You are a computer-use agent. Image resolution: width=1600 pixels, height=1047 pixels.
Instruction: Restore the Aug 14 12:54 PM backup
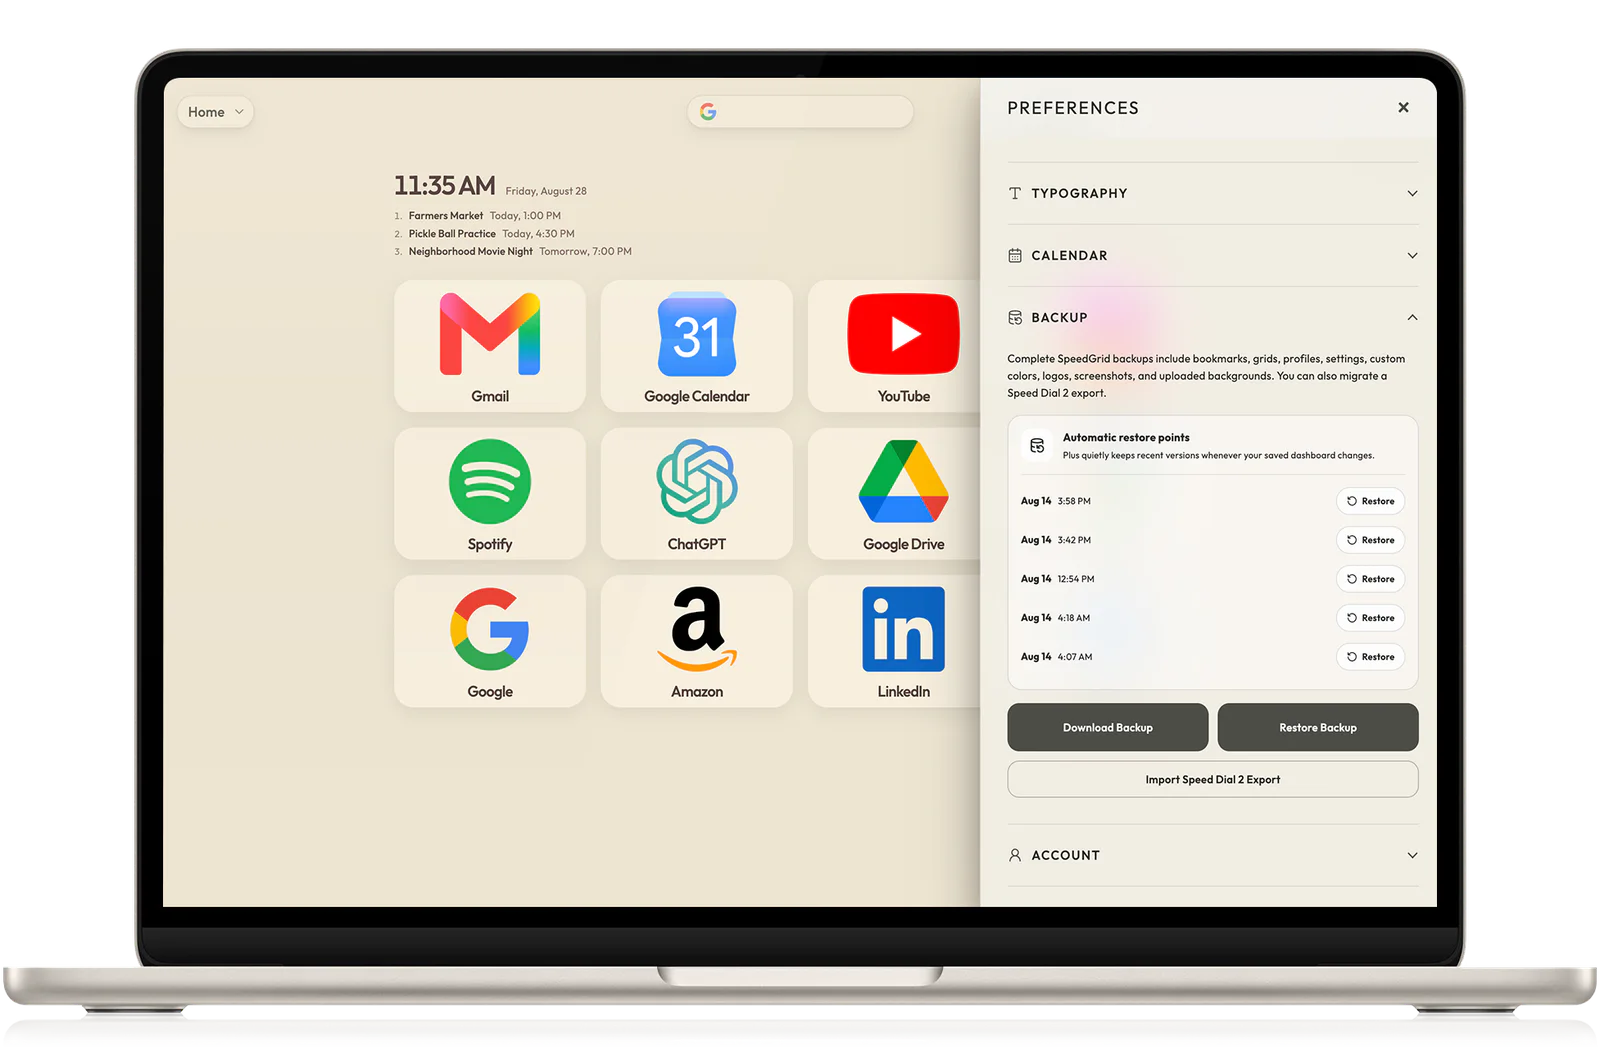coord(1370,579)
